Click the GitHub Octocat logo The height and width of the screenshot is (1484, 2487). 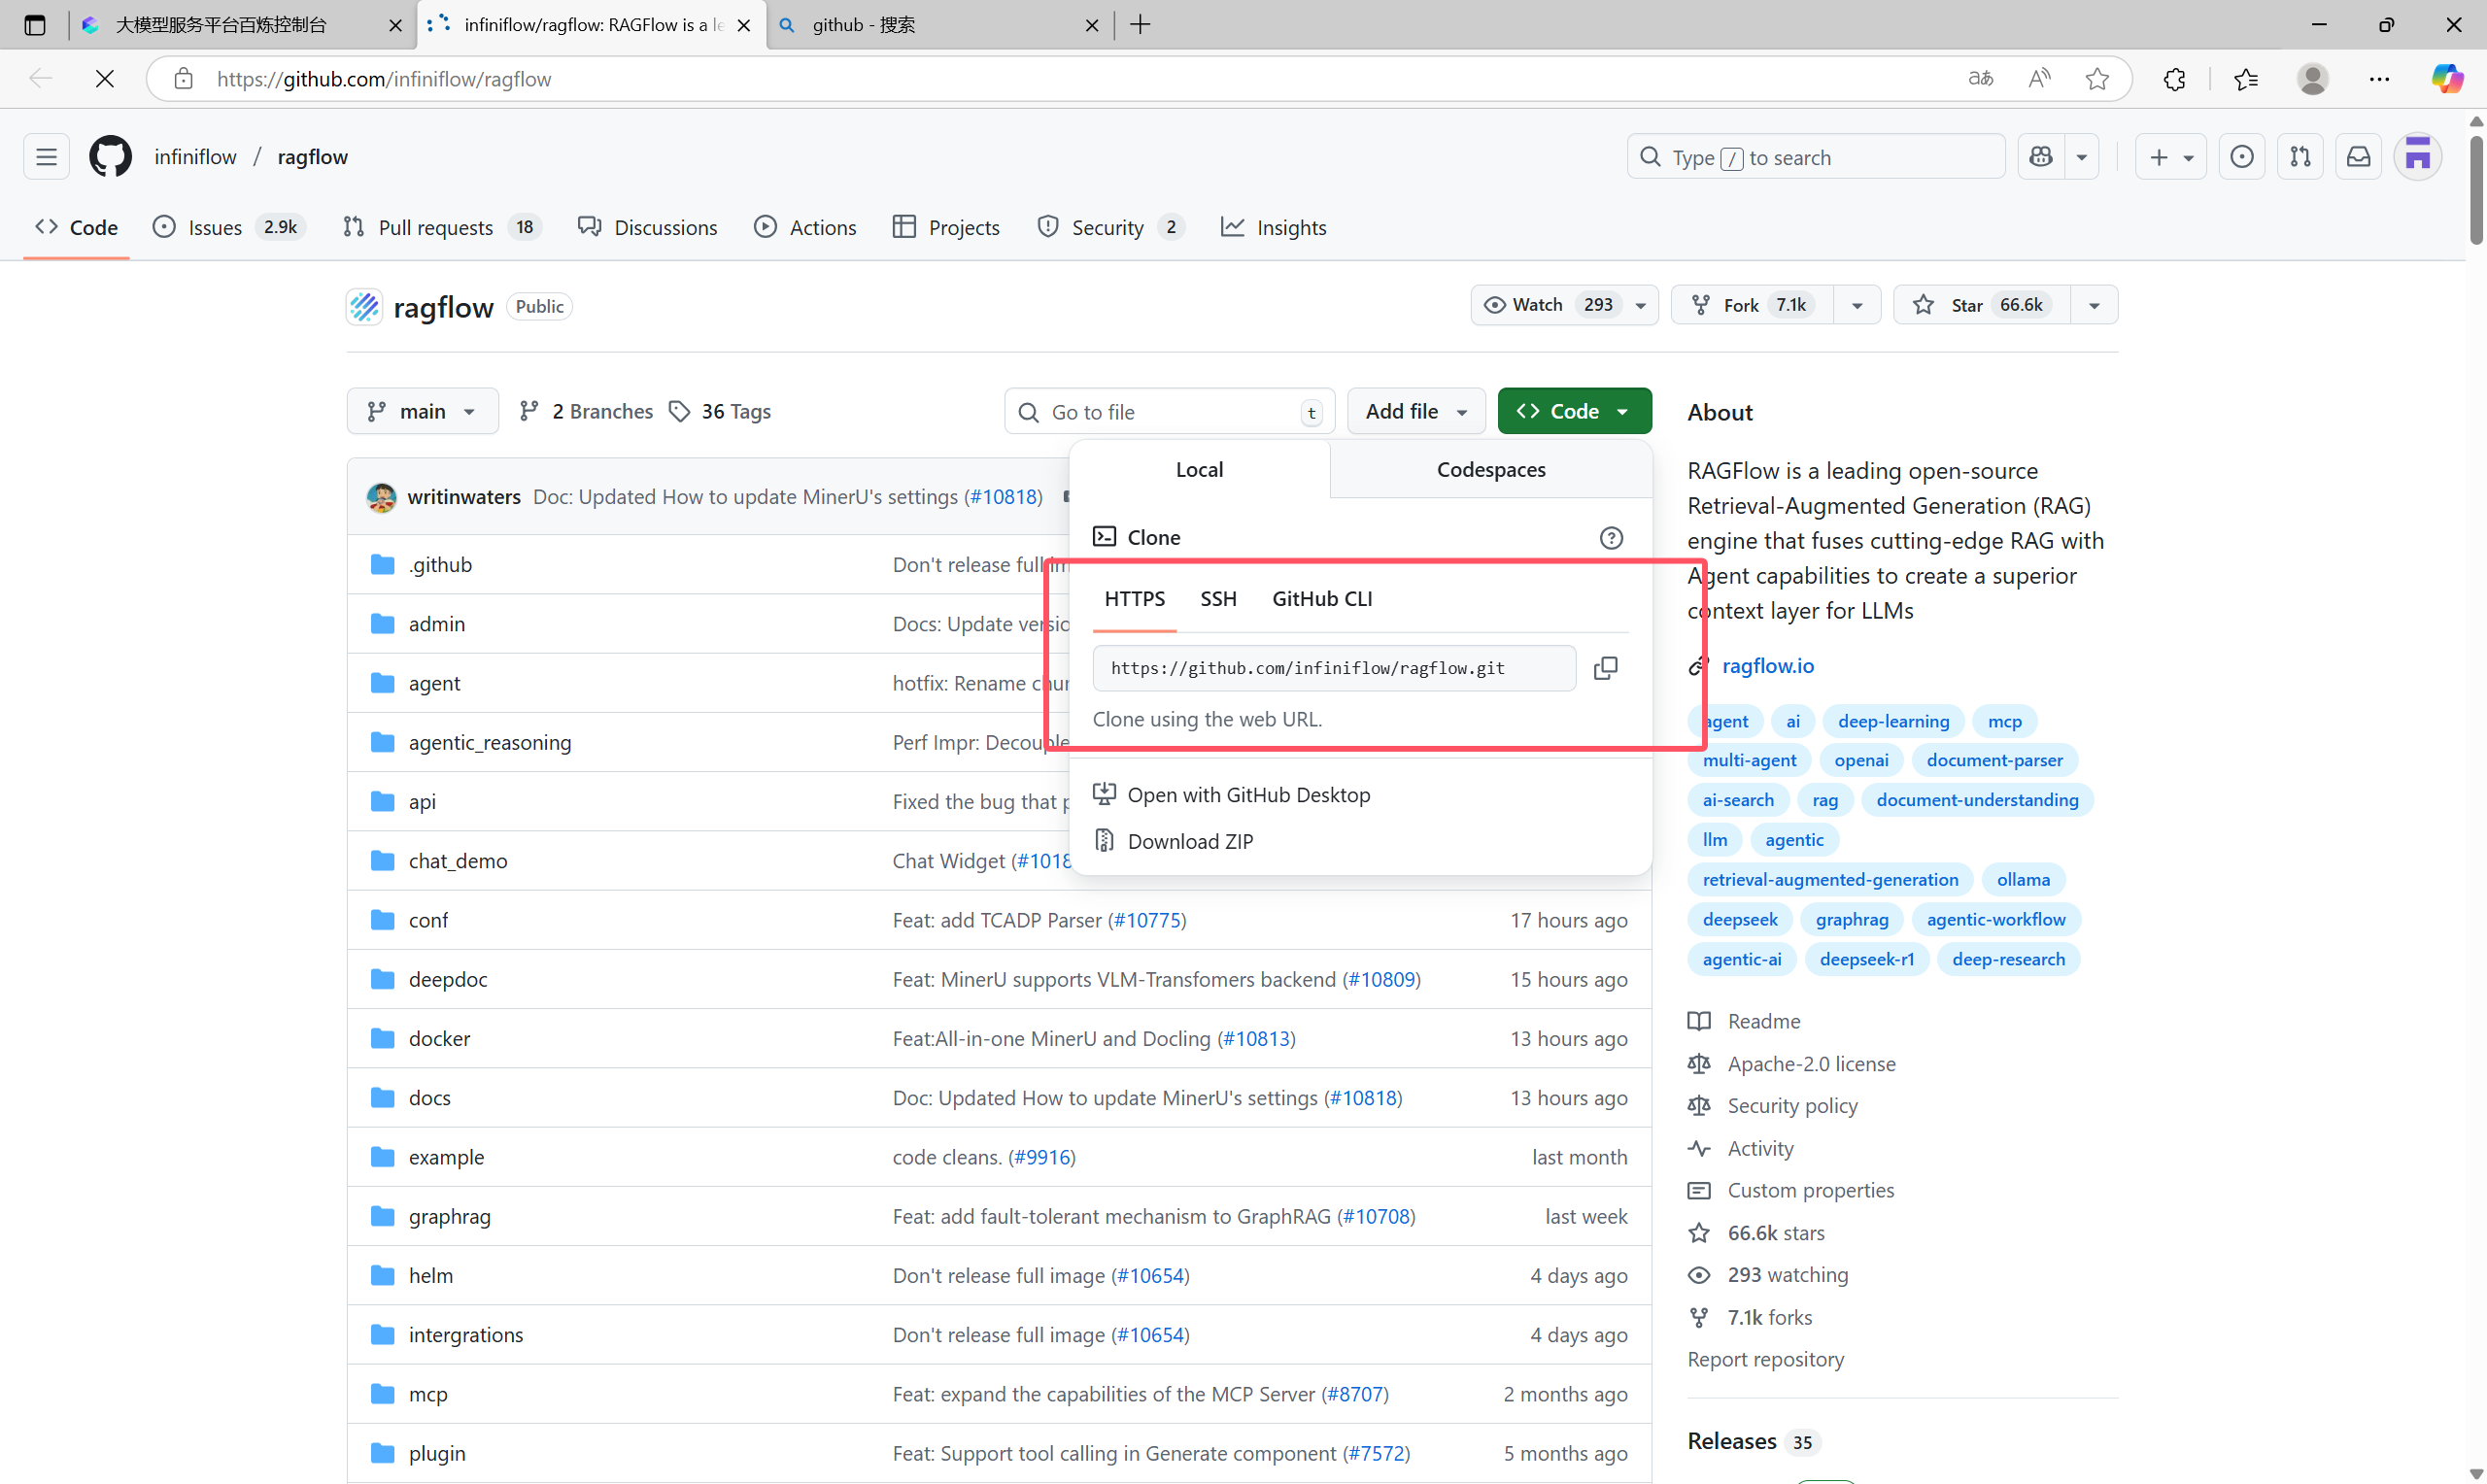click(x=110, y=157)
